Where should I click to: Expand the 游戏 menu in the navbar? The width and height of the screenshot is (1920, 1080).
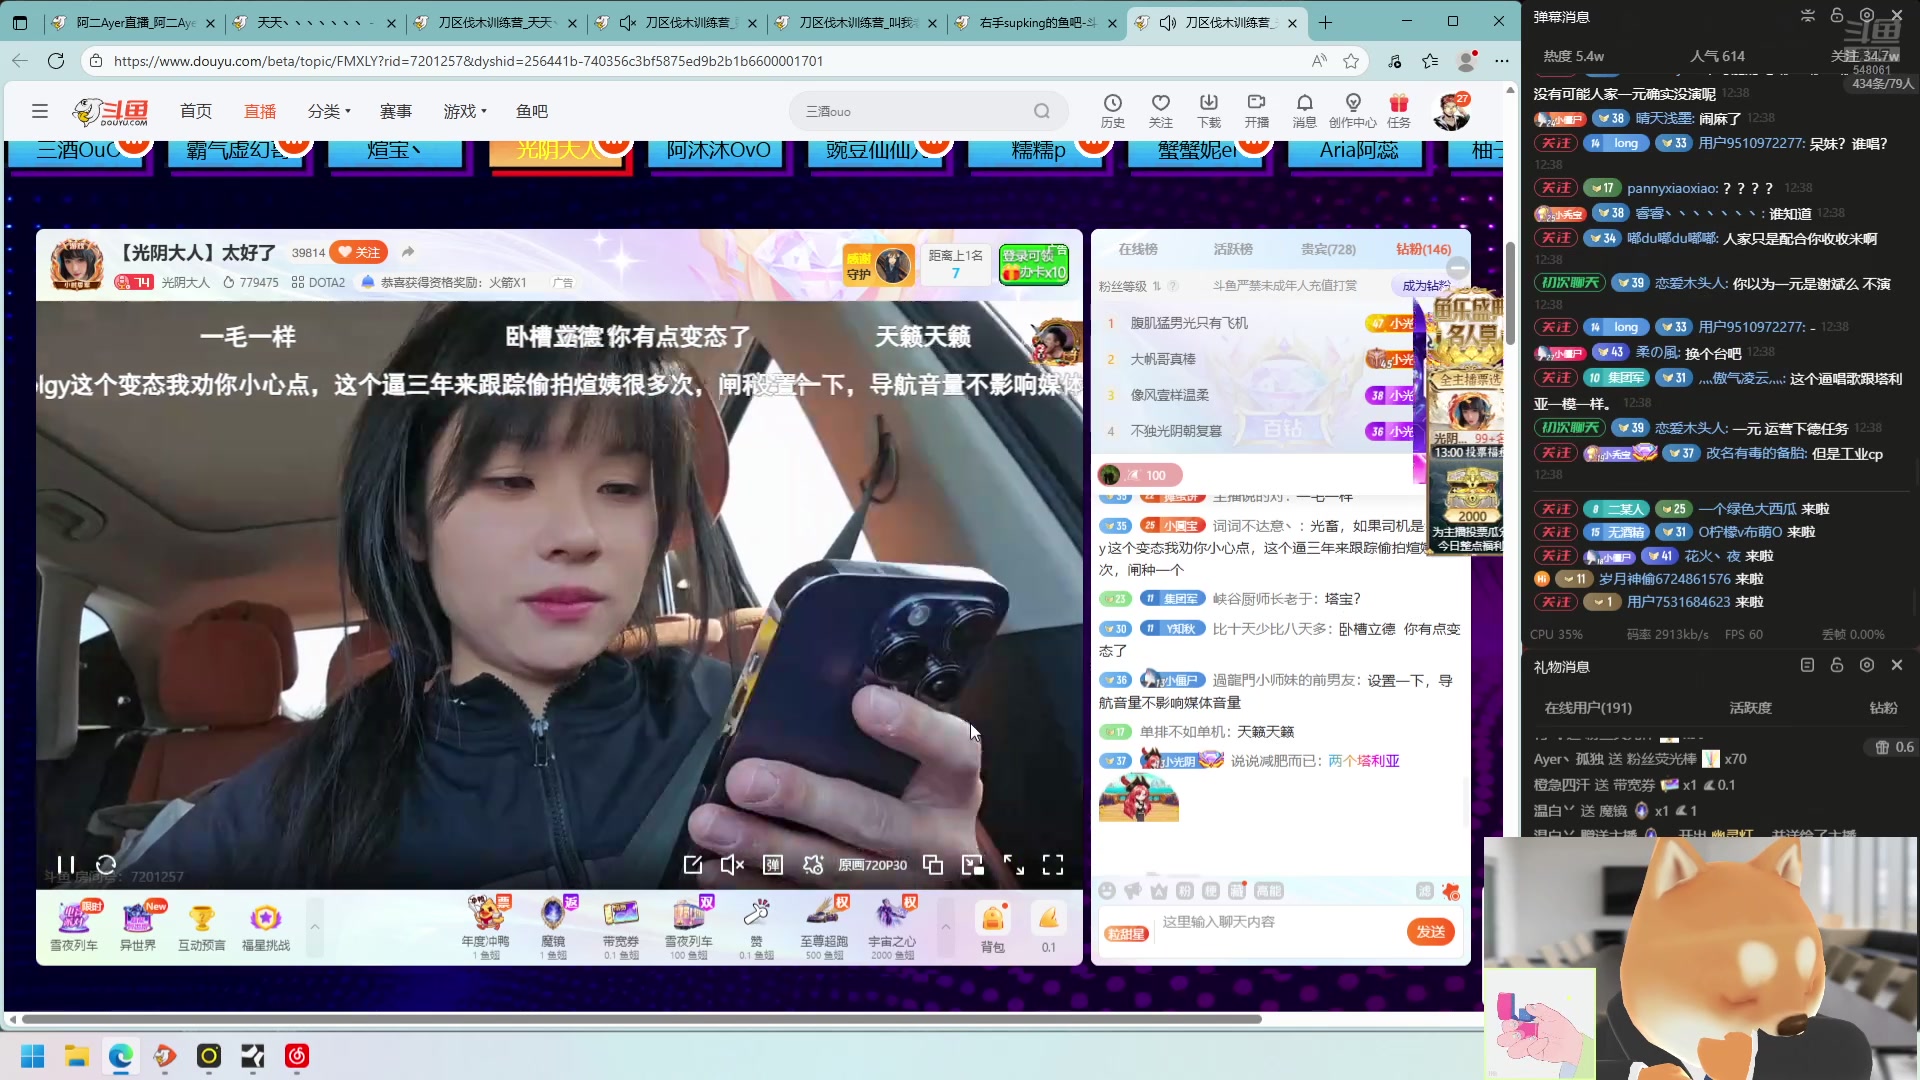[x=465, y=111]
